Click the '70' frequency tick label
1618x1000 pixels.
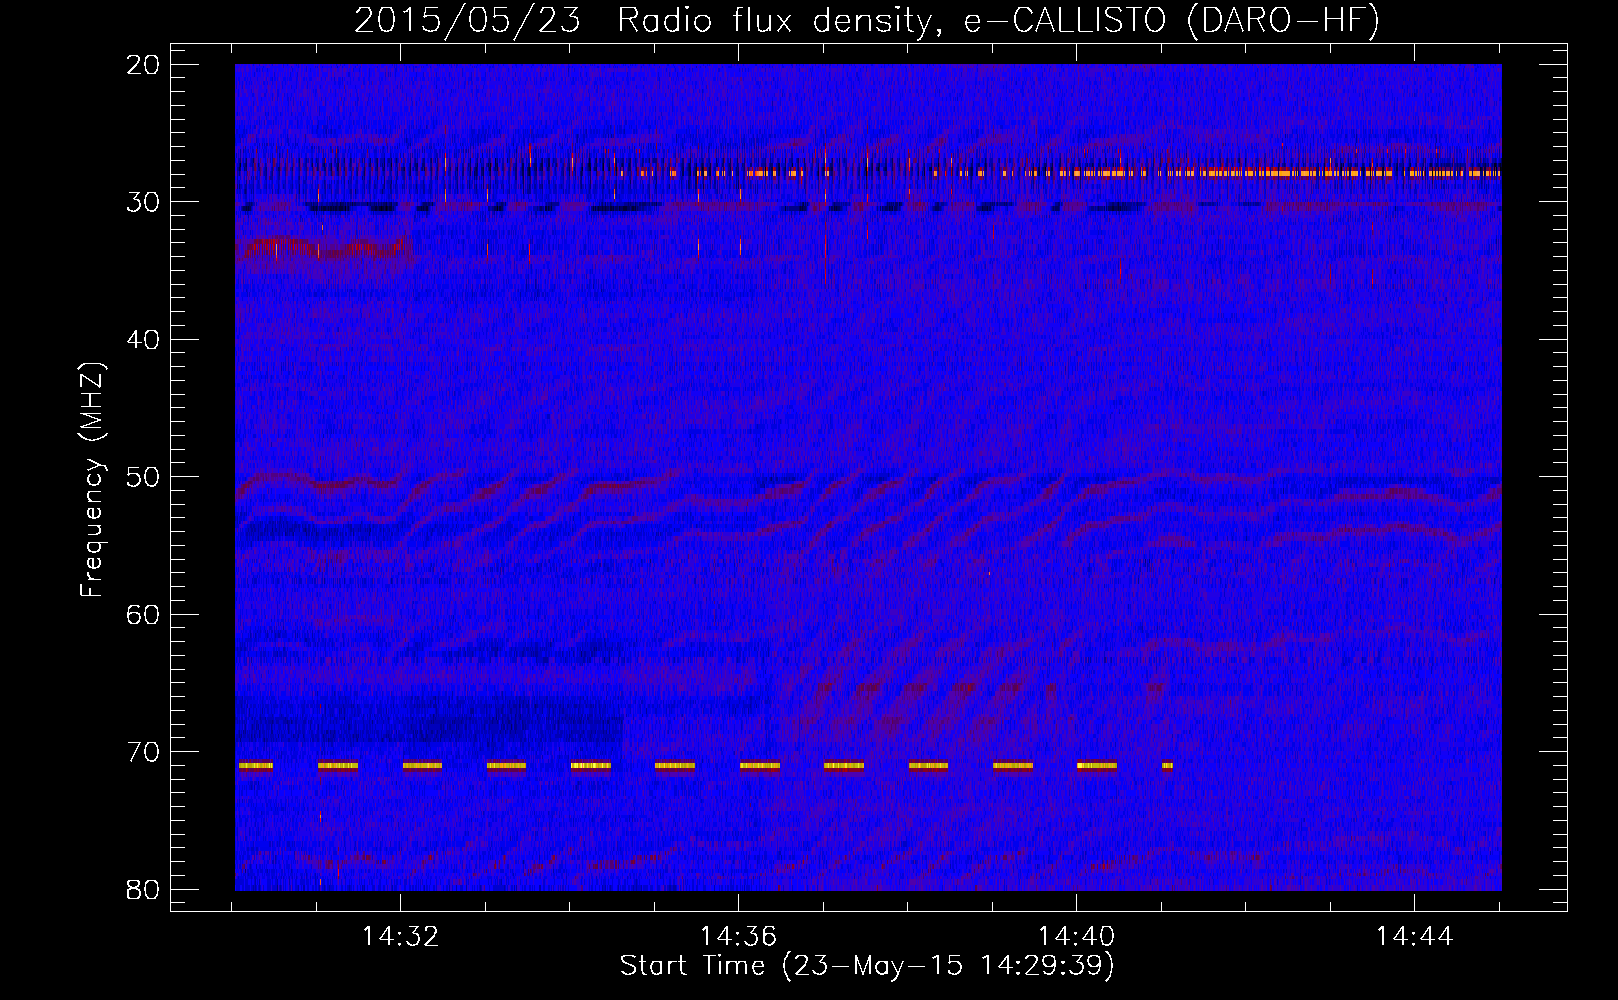(143, 752)
